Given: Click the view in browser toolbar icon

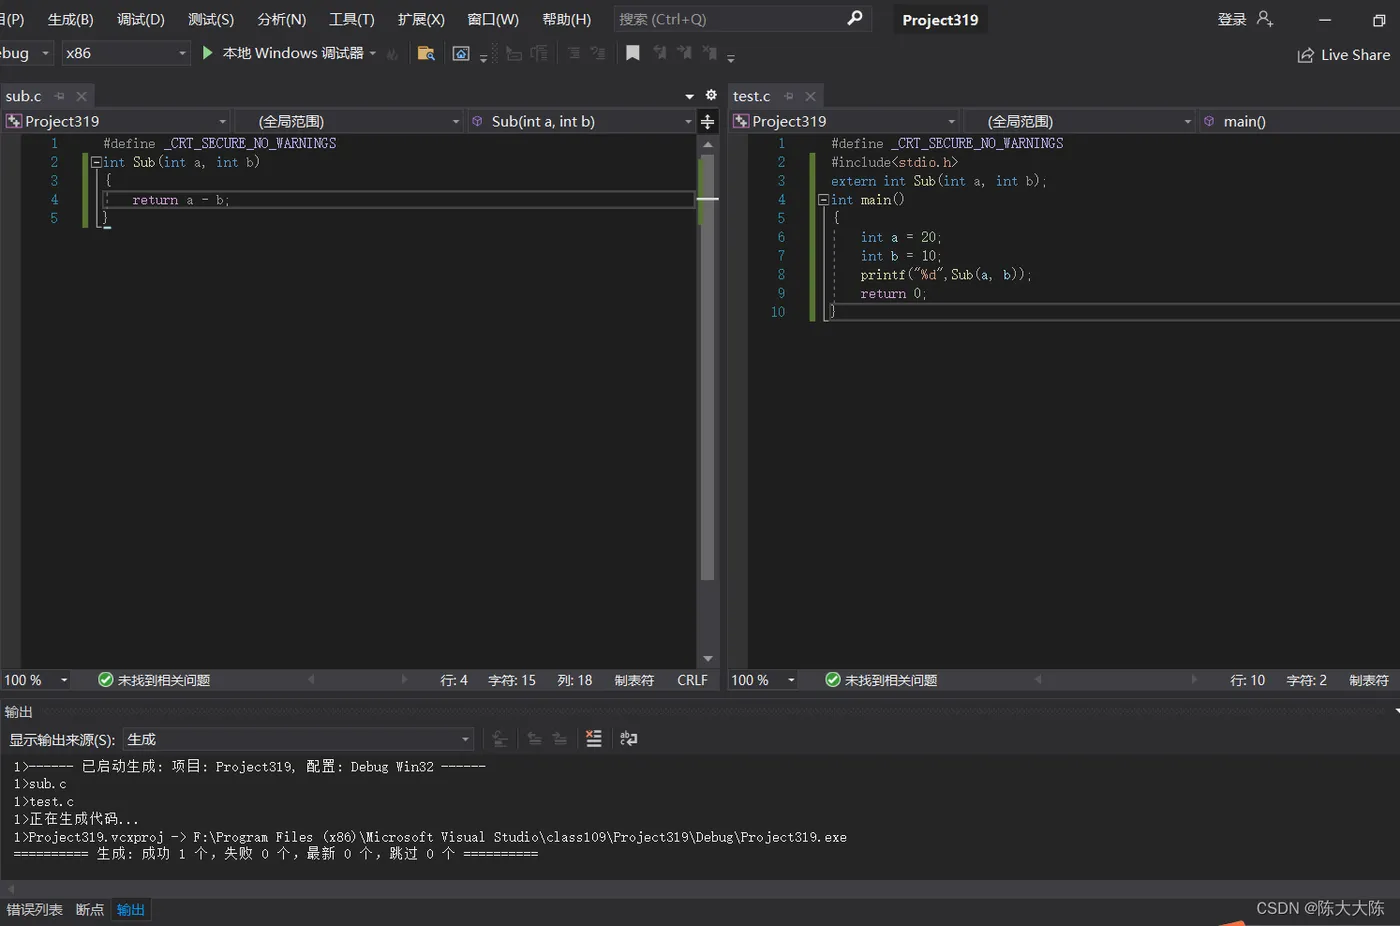Looking at the screenshot, I should click(461, 54).
